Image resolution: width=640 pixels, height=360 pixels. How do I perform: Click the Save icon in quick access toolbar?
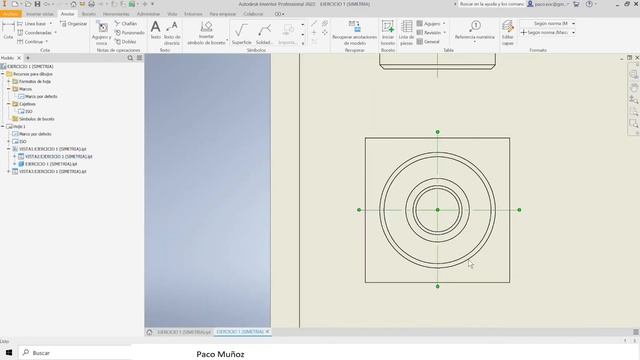pyautogui.click(x=37, y=4)
